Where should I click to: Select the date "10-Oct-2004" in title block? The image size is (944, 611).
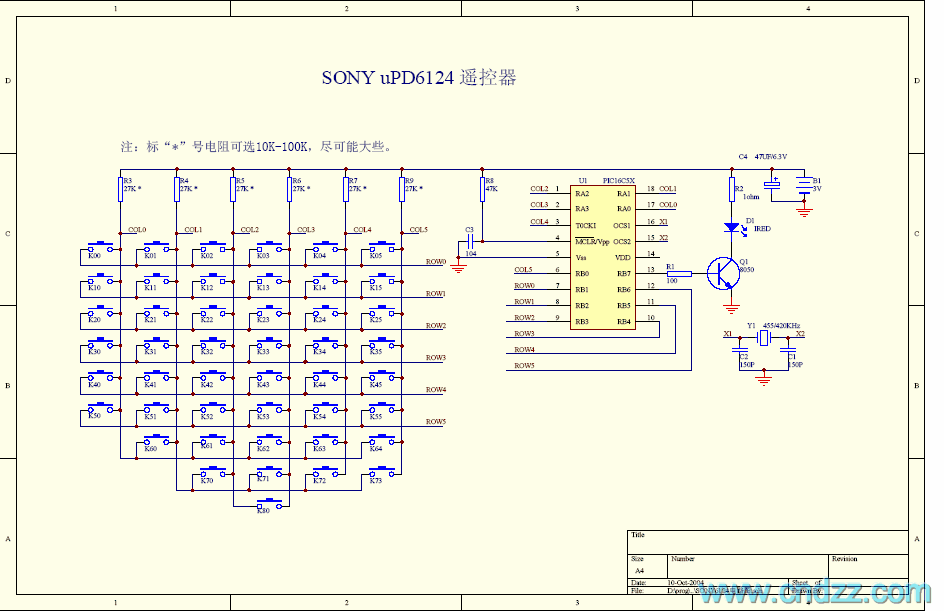point(685,583)
